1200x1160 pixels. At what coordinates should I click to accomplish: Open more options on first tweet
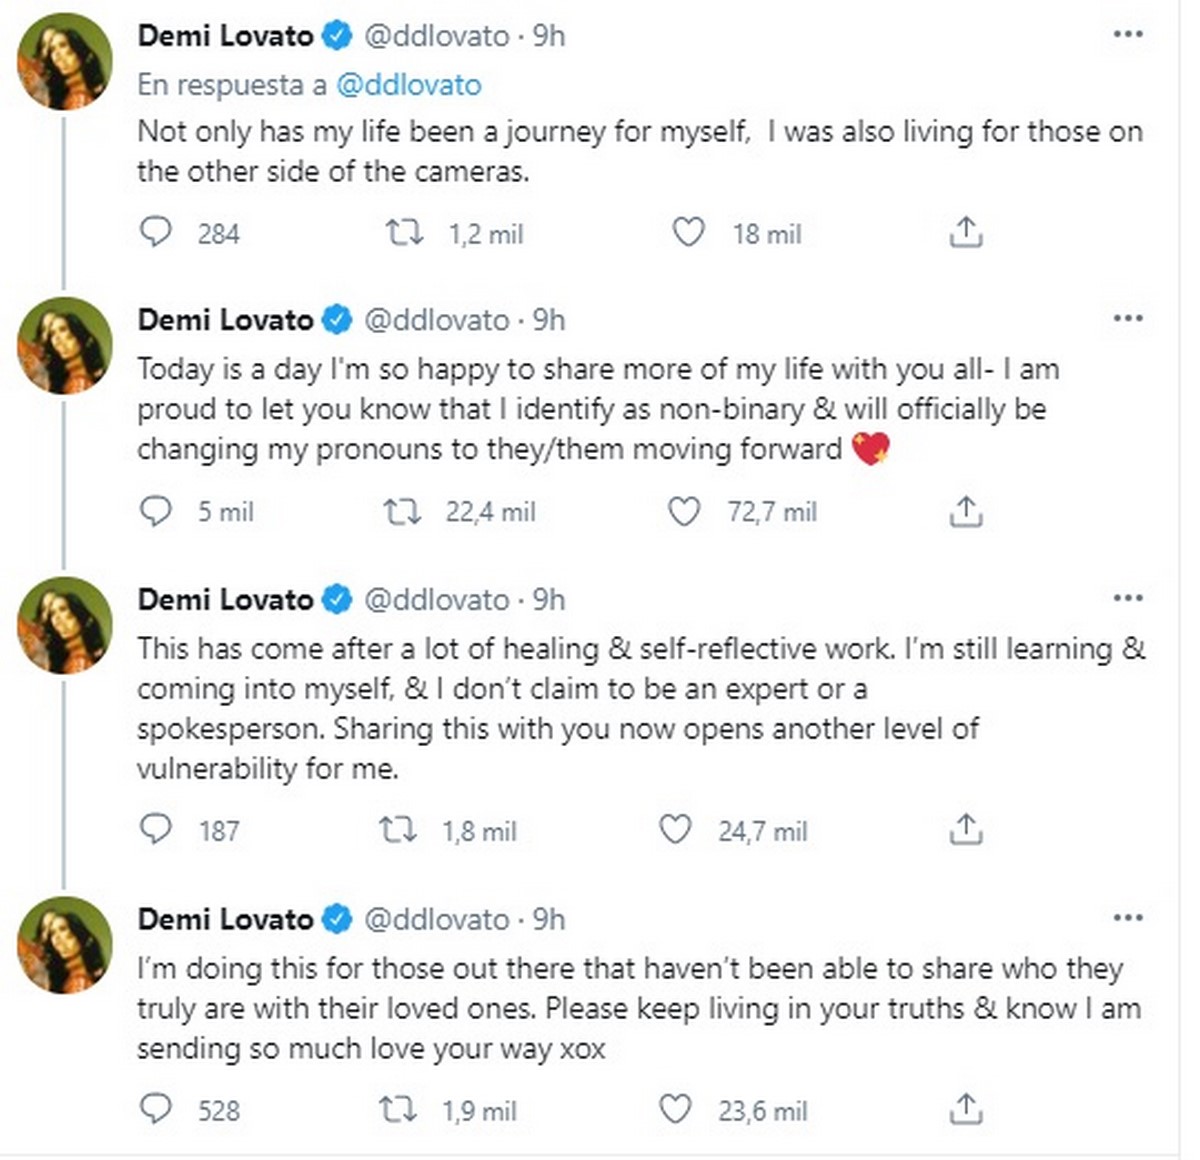tap(1127, 35)
